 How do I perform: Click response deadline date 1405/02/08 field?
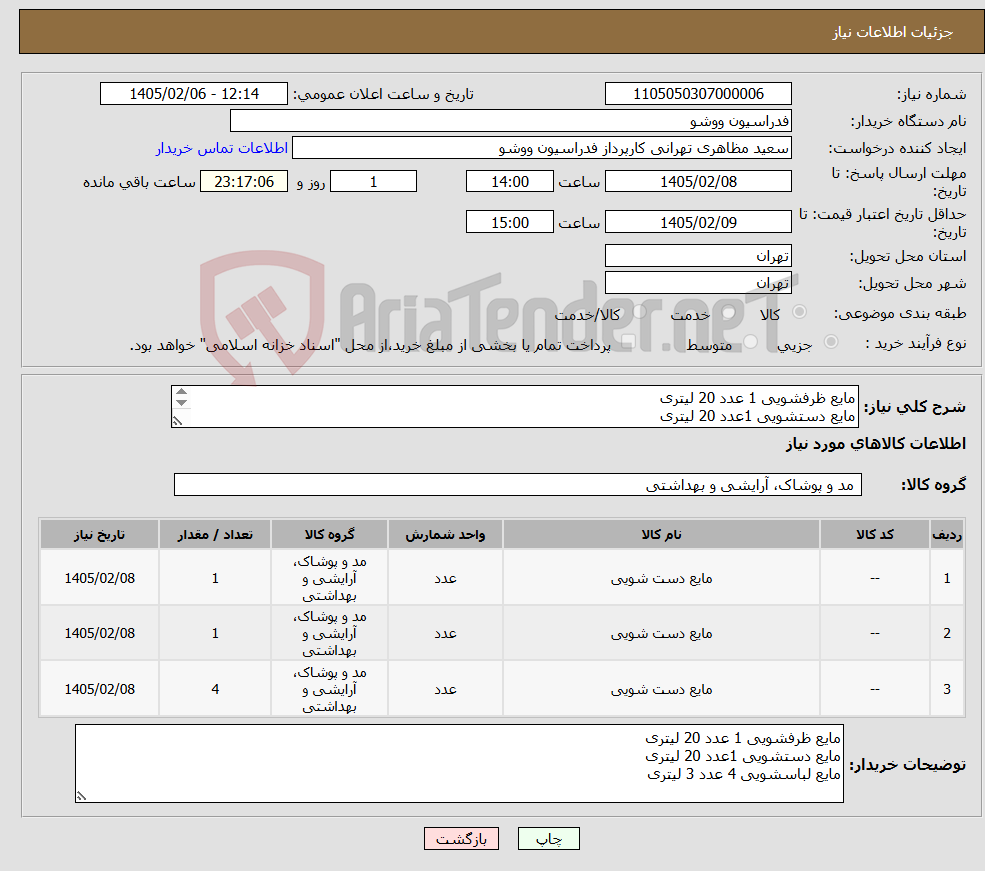pos(698,181)
